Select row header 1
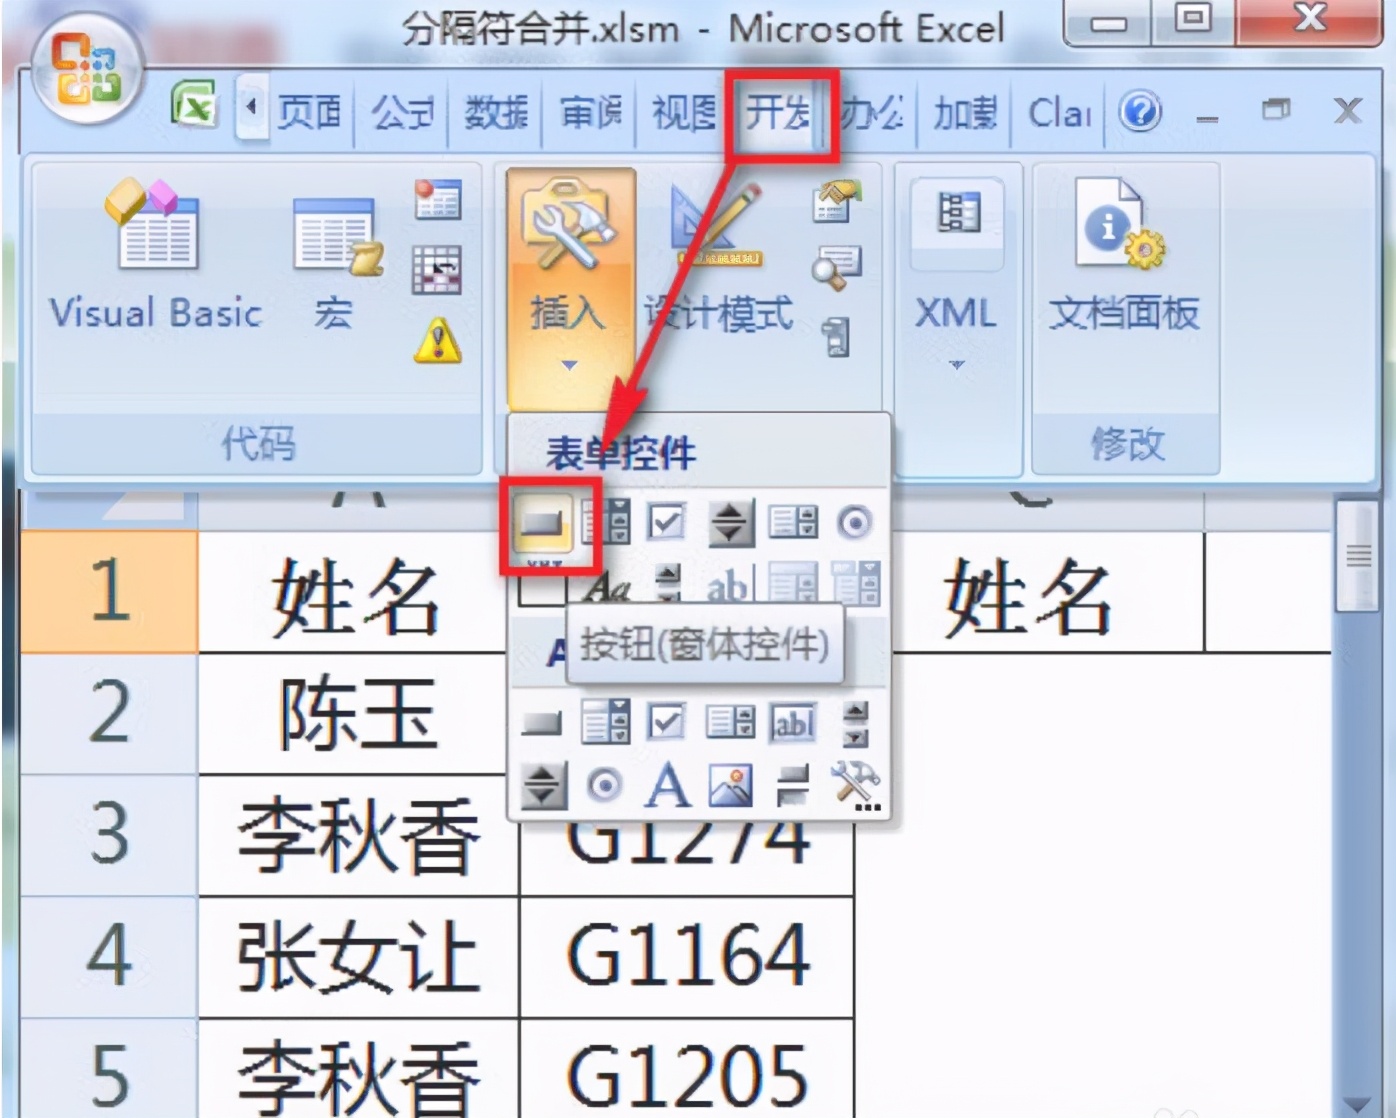1396x1118 pixels. [x=109, y=592]
